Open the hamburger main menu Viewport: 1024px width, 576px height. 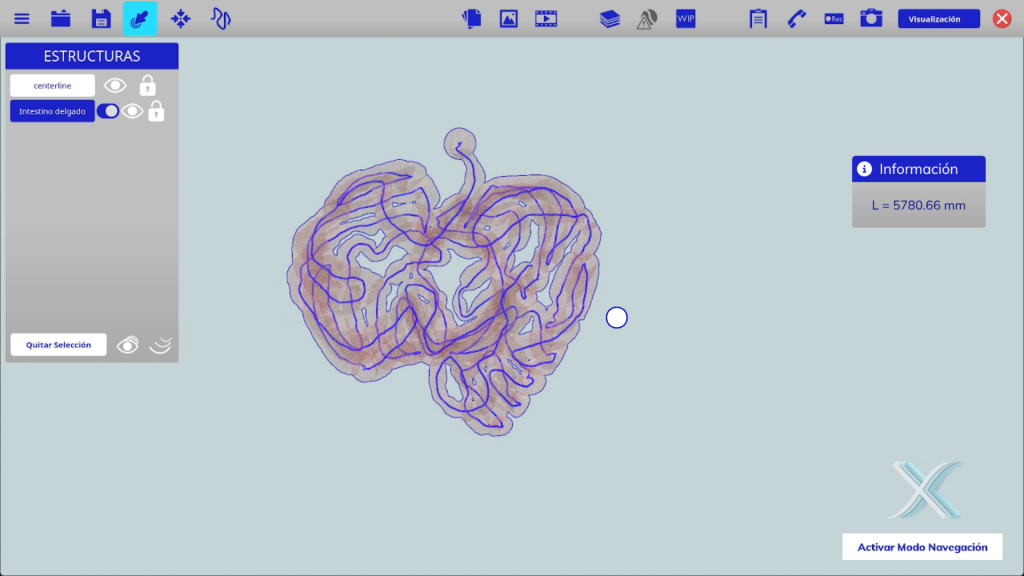[21, 18]
